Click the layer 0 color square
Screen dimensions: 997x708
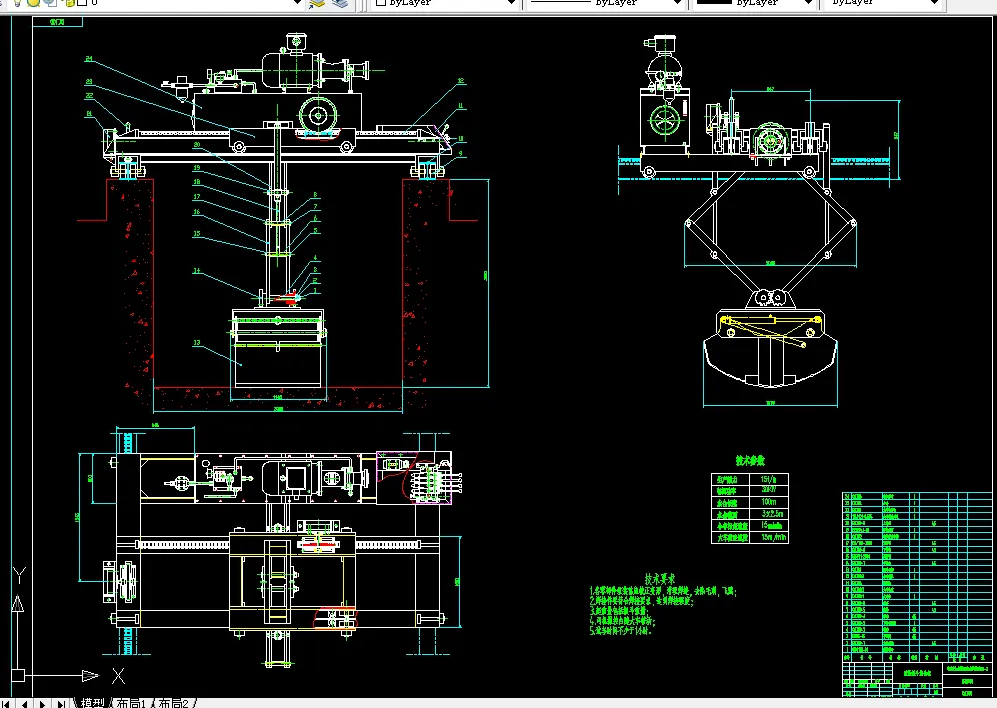click(x=81, y=3)
